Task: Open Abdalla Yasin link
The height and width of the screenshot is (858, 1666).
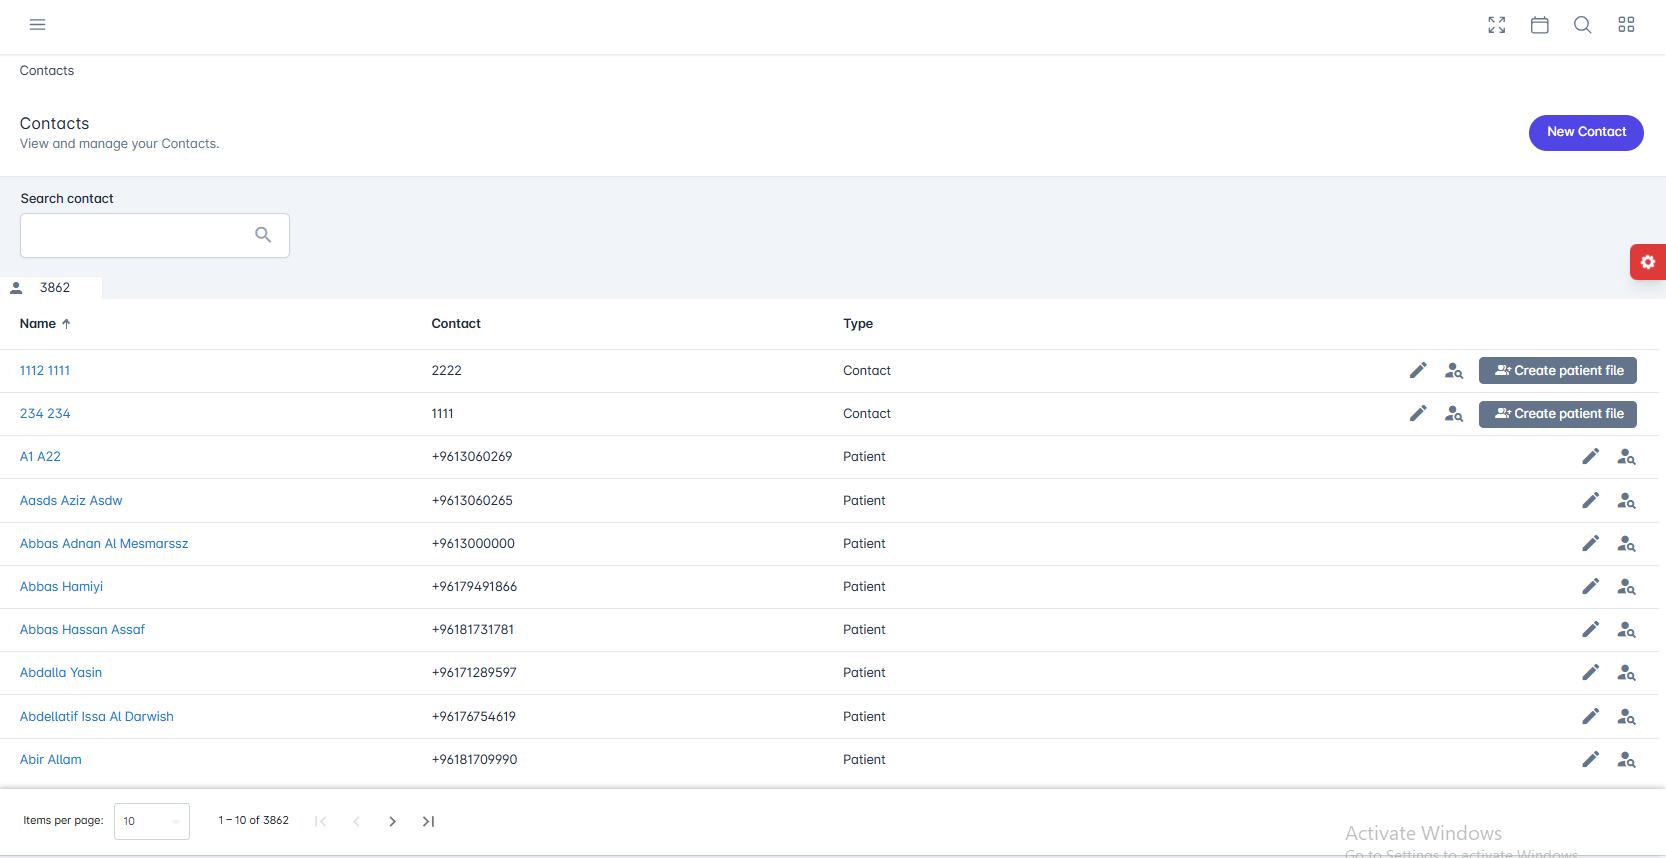Action: [x=61, y=673]
